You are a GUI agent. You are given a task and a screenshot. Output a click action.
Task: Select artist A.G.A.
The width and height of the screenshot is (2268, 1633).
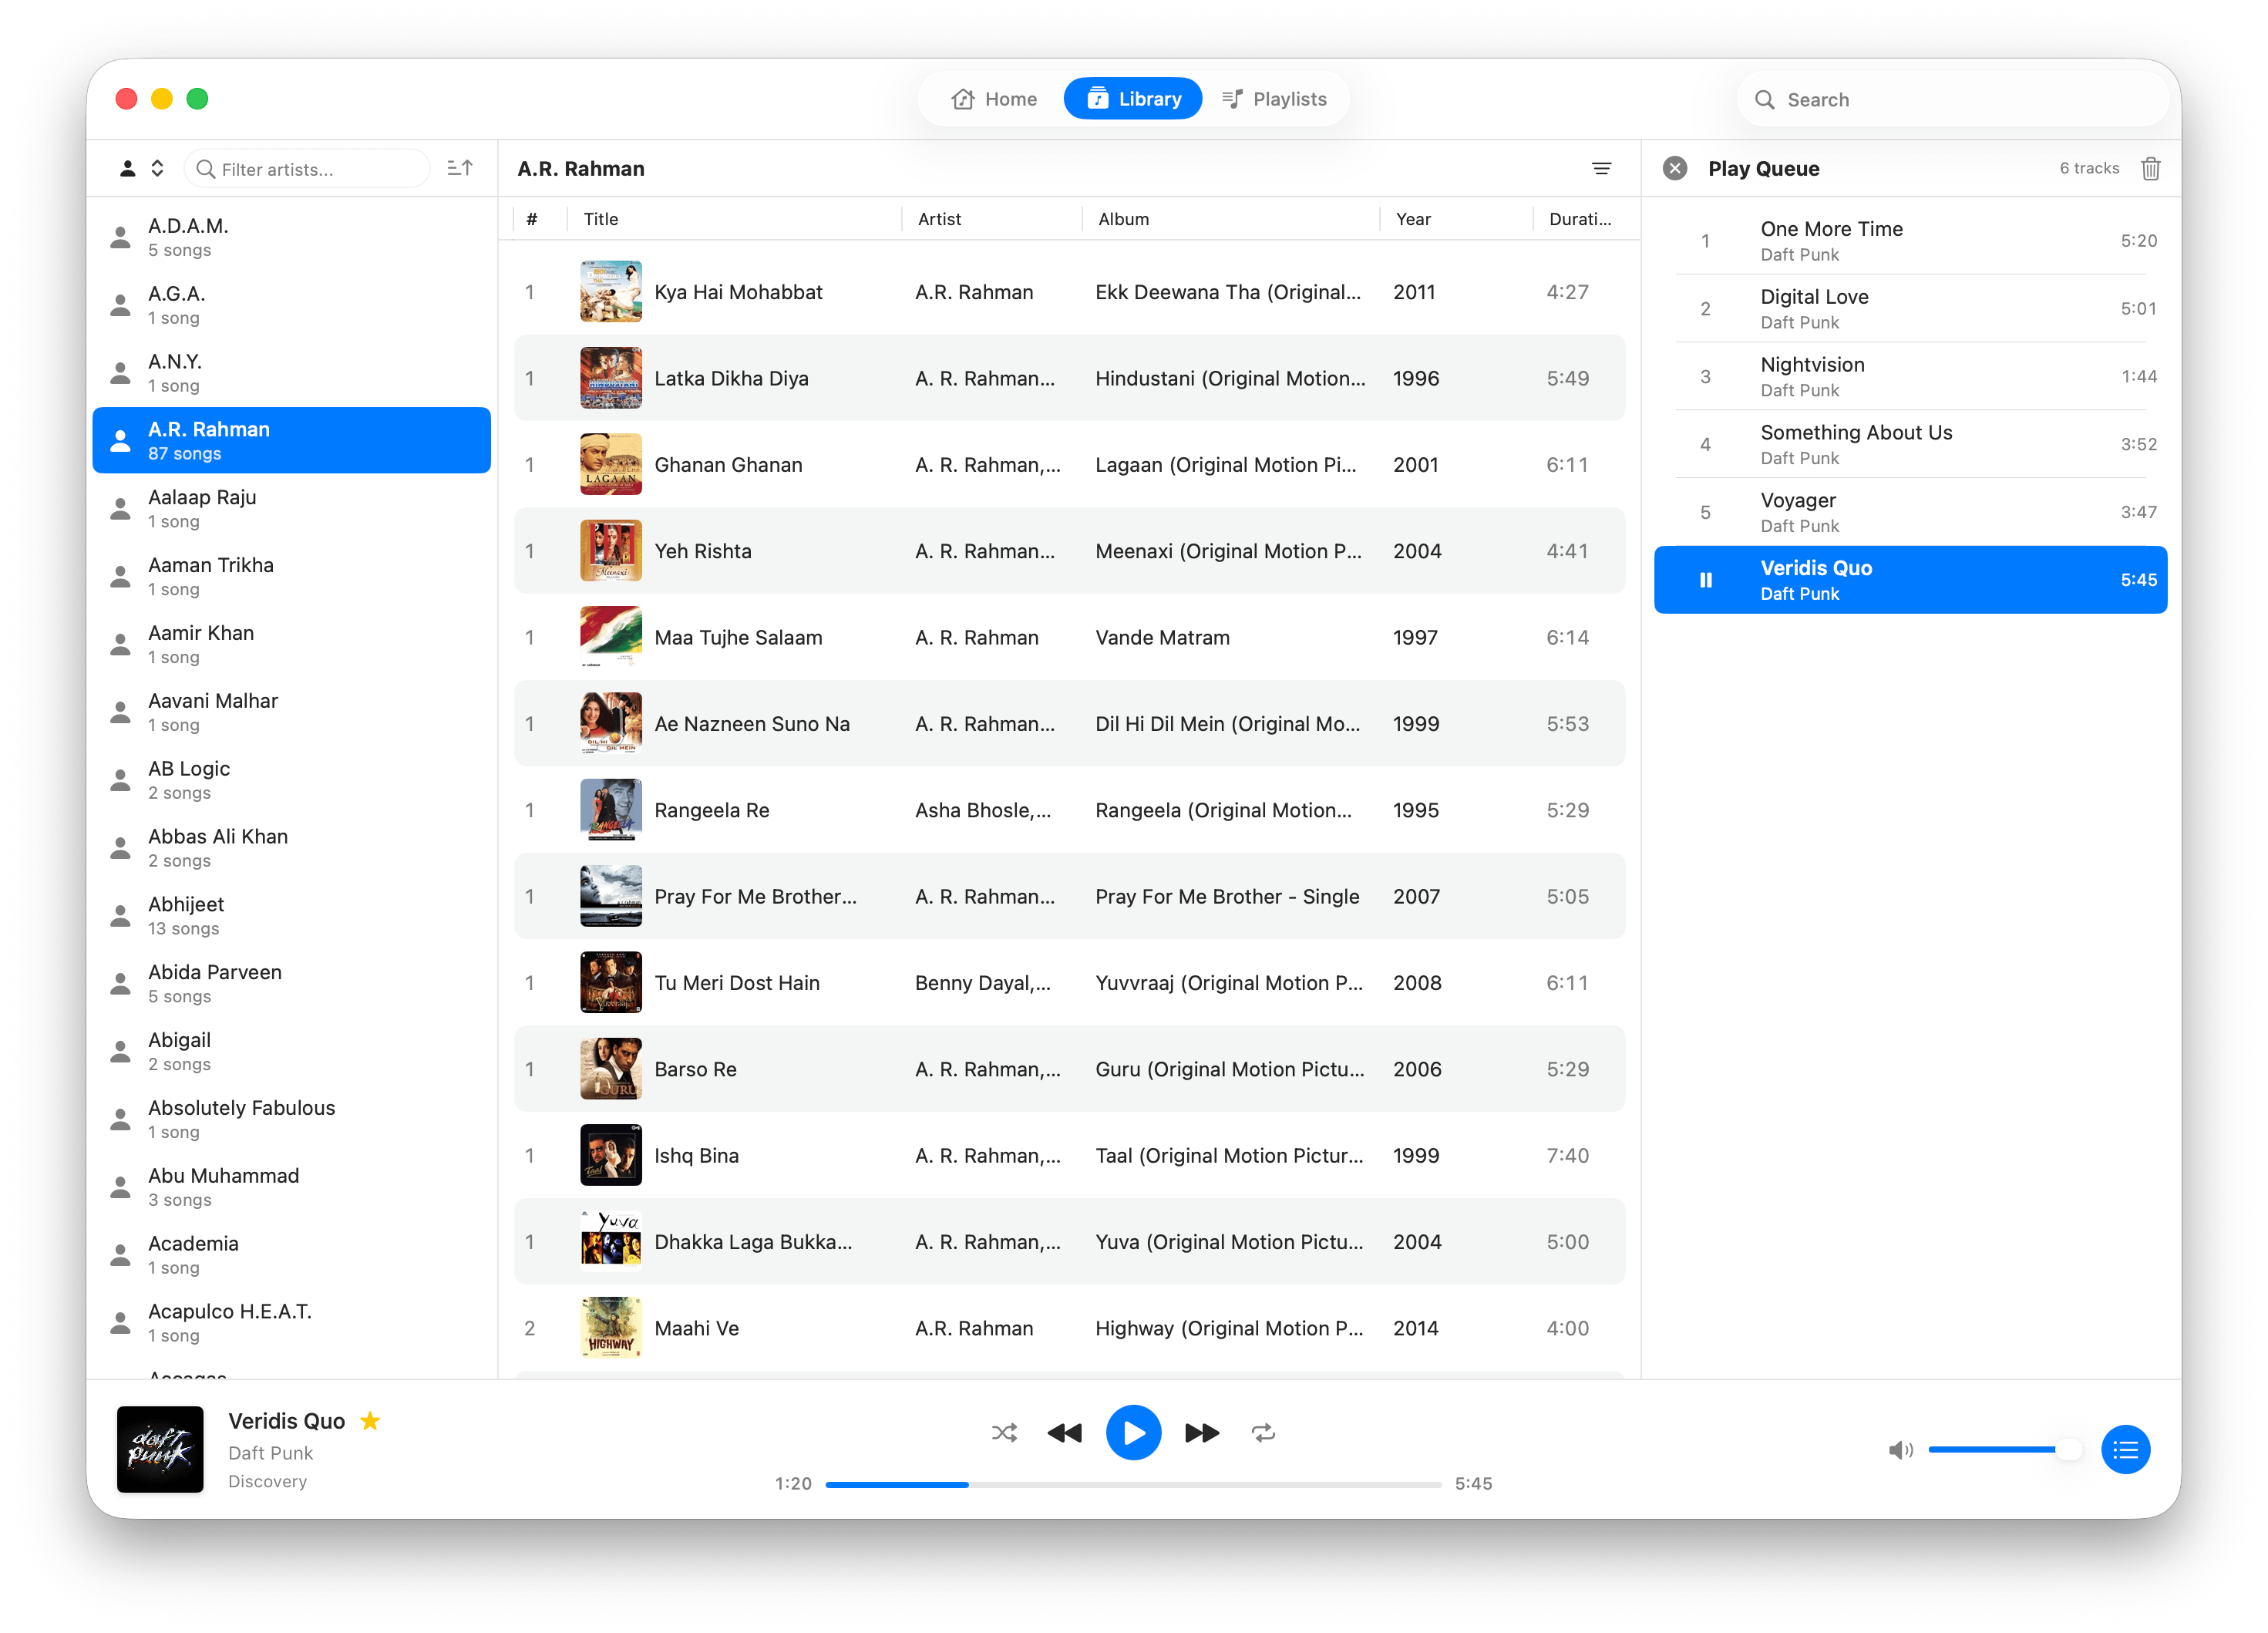tap(292, 305)
